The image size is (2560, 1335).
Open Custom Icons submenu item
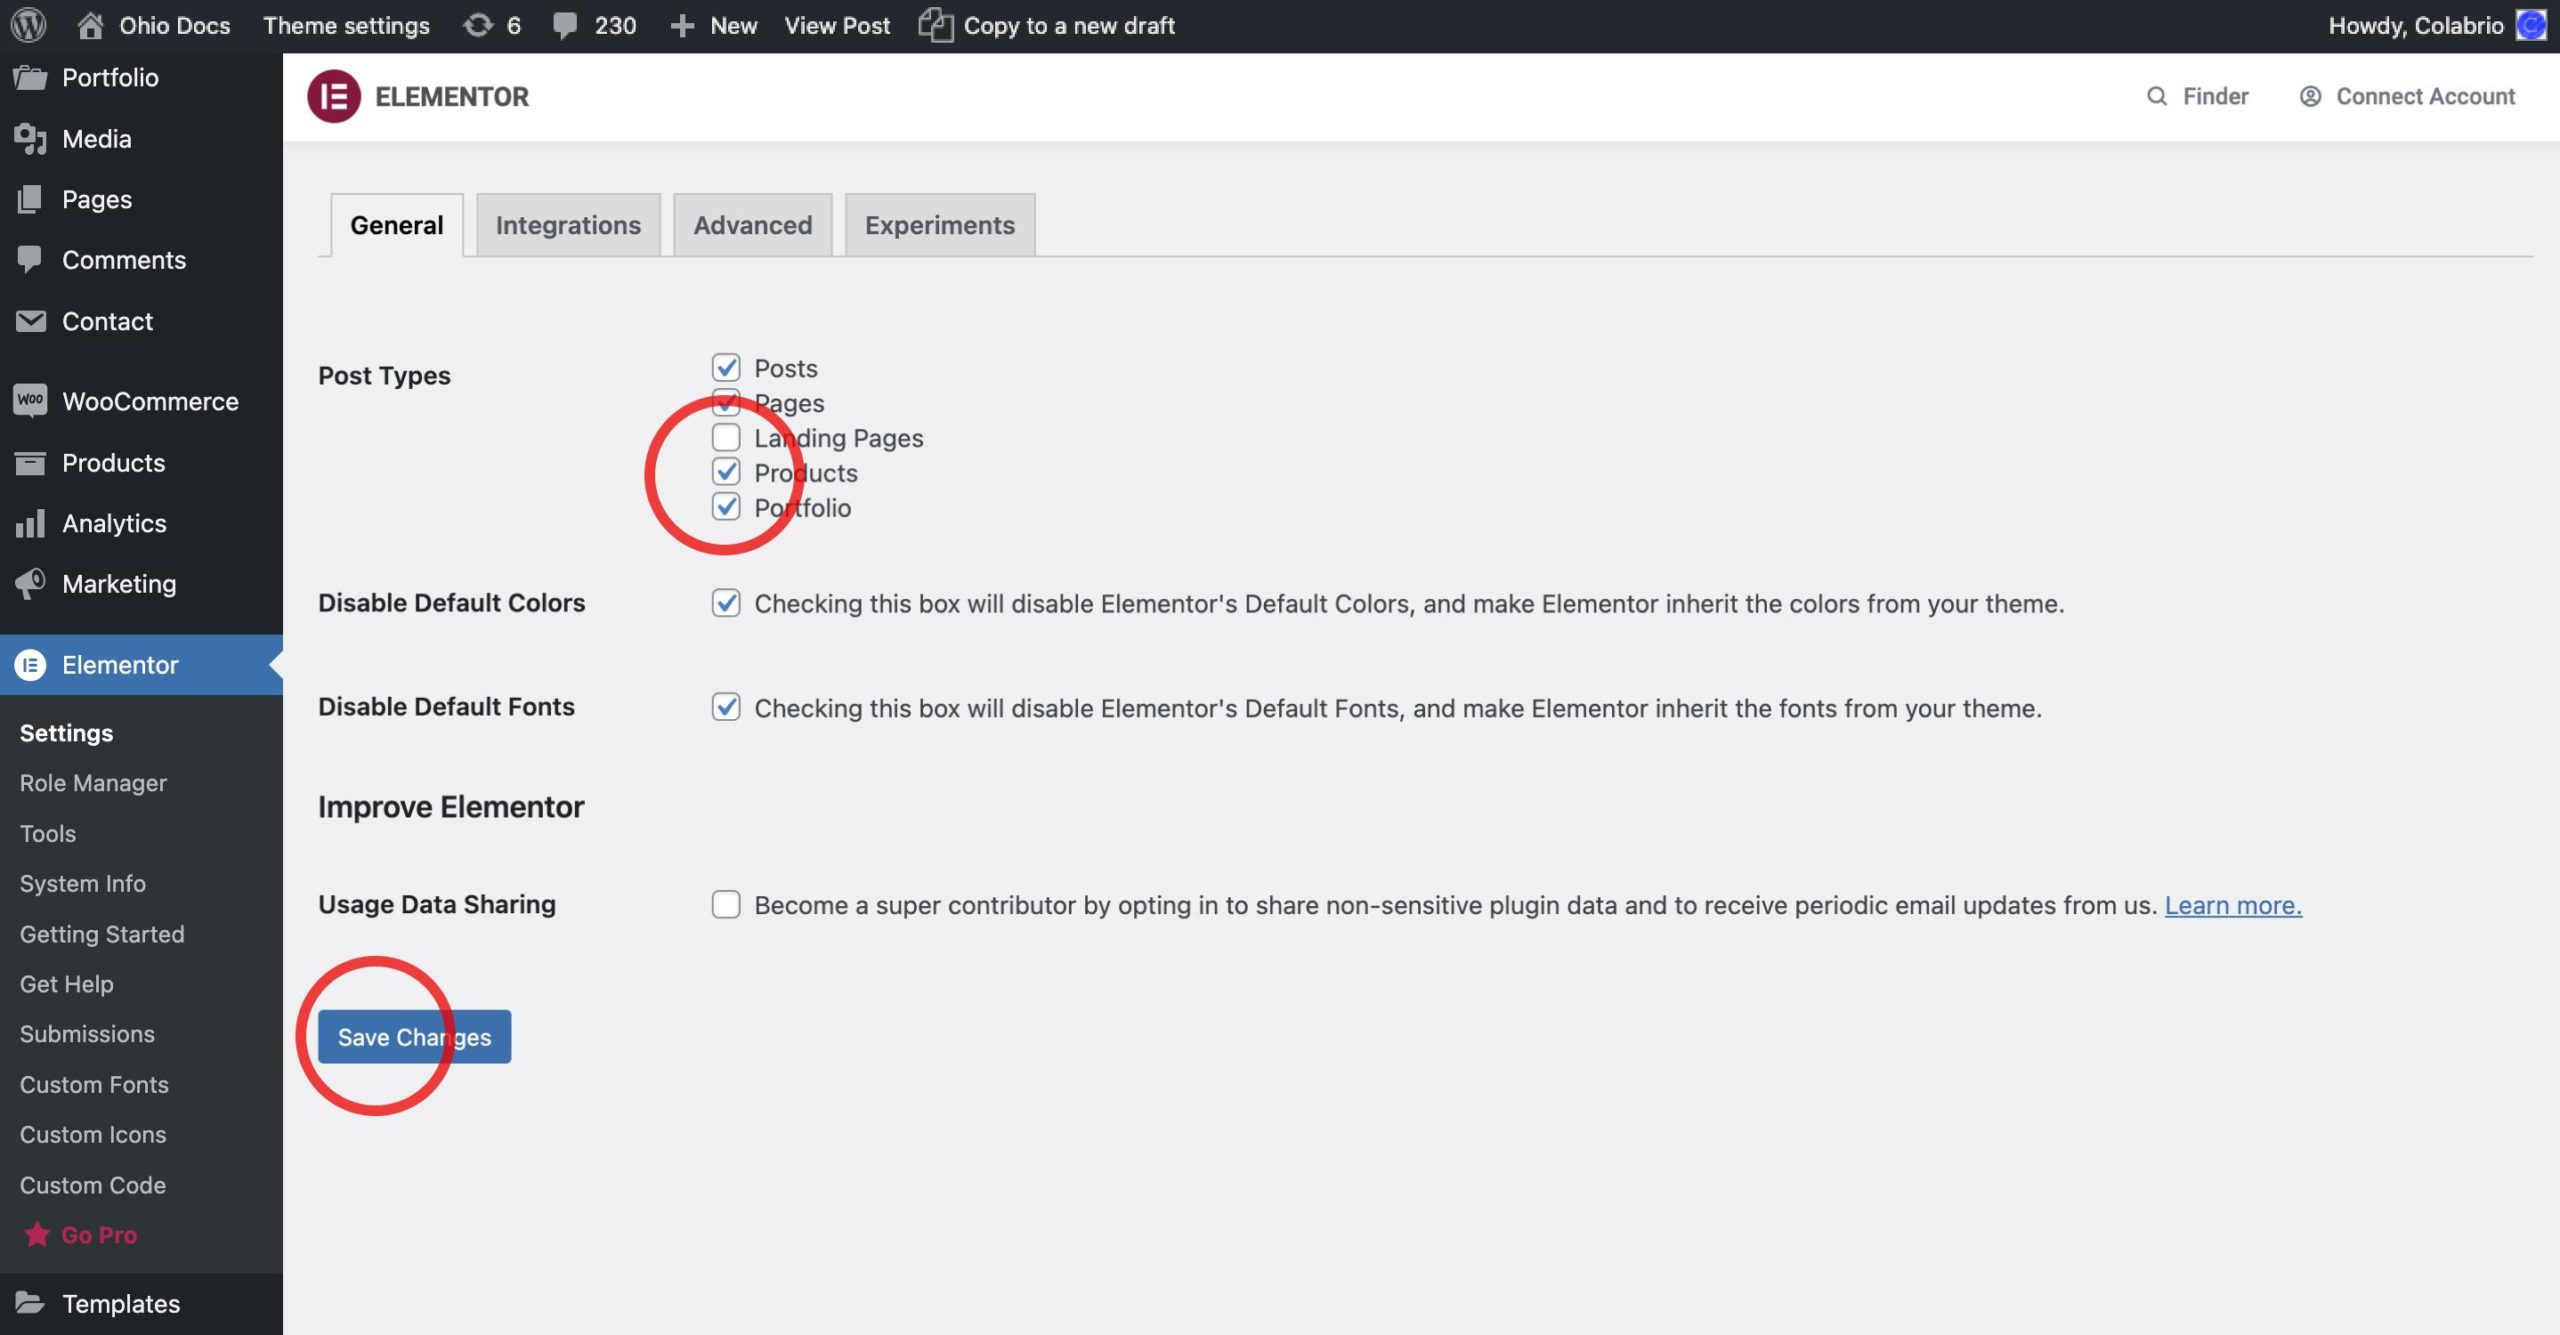93,1134
